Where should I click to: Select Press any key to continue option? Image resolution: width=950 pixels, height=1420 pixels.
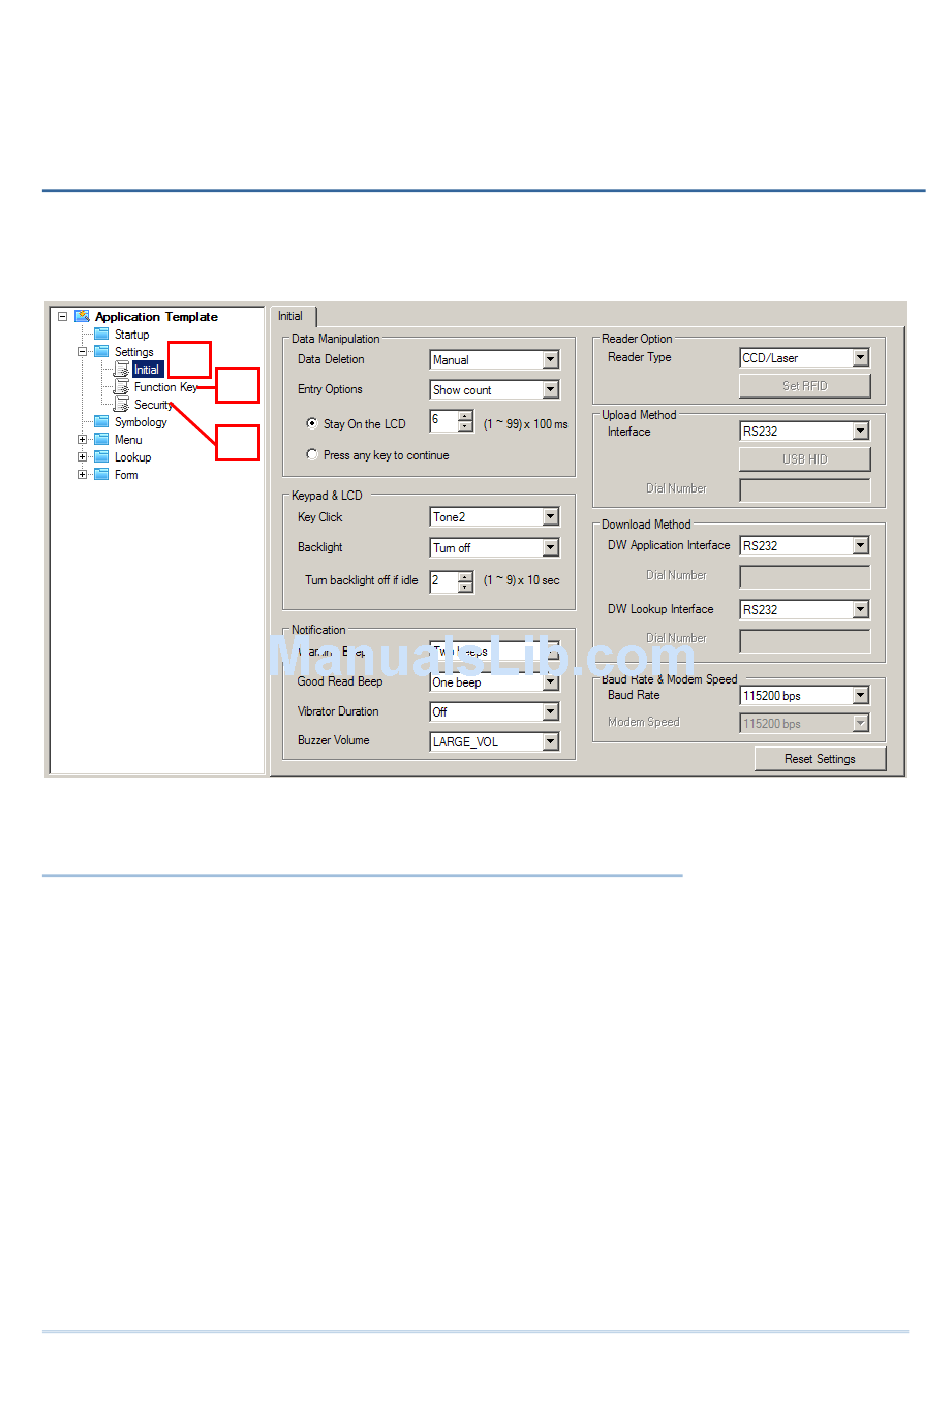coord(312,454)
